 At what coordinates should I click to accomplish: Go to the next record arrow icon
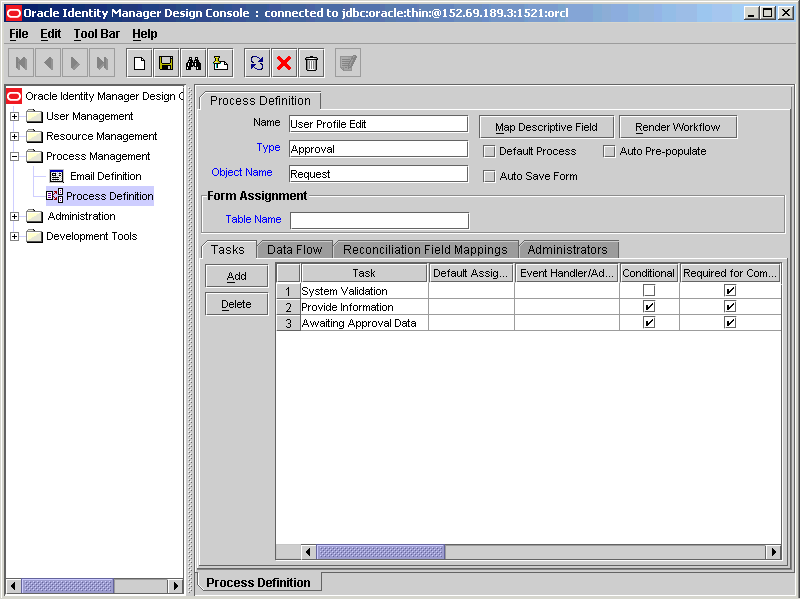[x=74, y=62]
